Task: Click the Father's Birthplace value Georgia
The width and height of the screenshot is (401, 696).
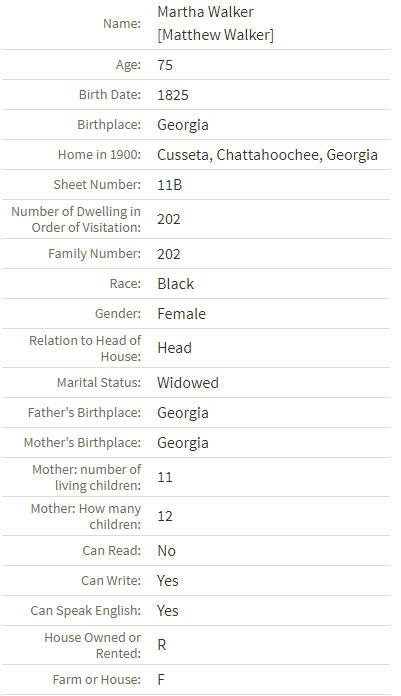Action: point(183,413)
